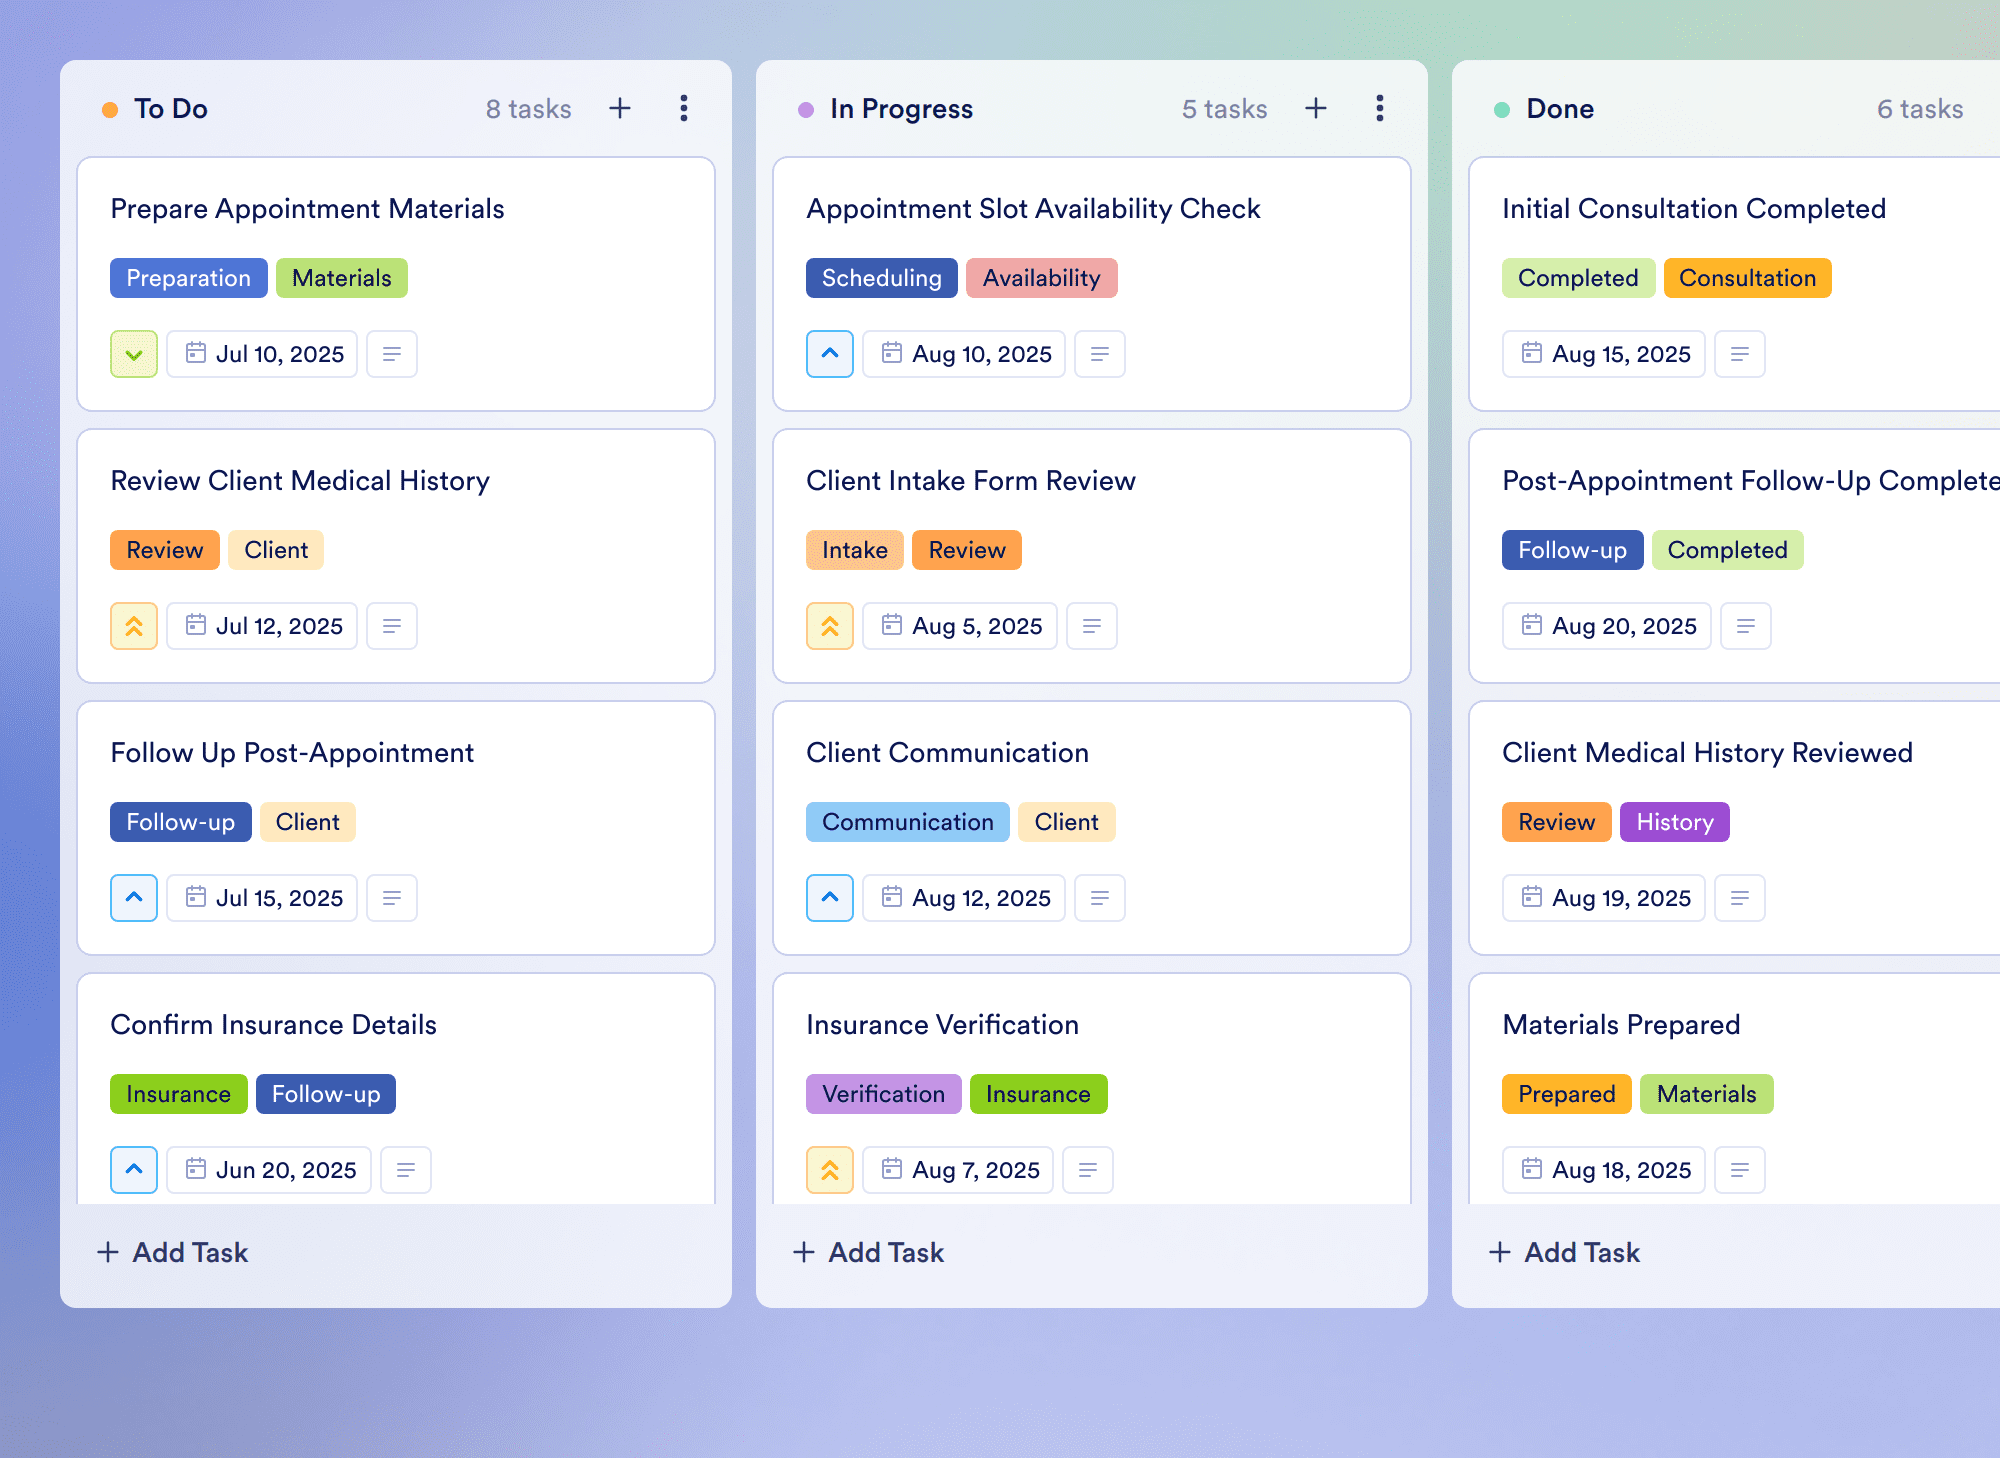Click the high priority icon on Review Client Medical History
Image resolution: width=2000 pixels, height=1458 pixels.
coord(134,626)
